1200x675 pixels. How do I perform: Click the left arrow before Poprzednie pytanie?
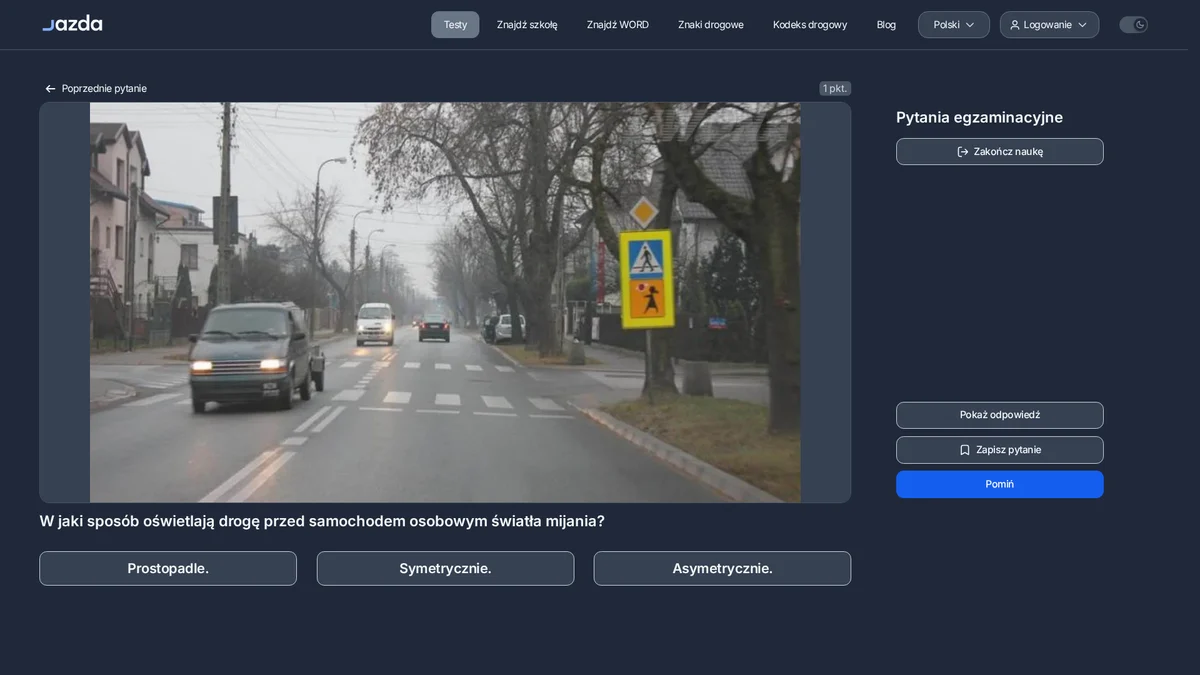tap(50, 89)
